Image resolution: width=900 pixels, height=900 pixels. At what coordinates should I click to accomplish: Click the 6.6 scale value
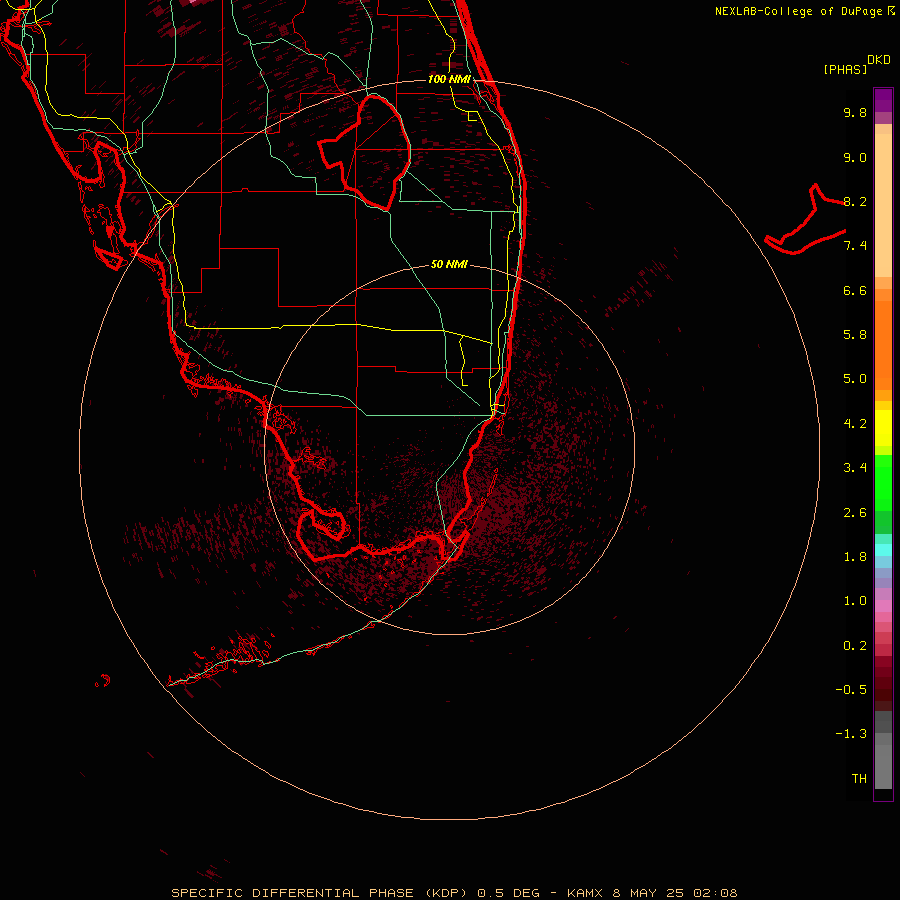pyautogui.click(x=855, y=290)
